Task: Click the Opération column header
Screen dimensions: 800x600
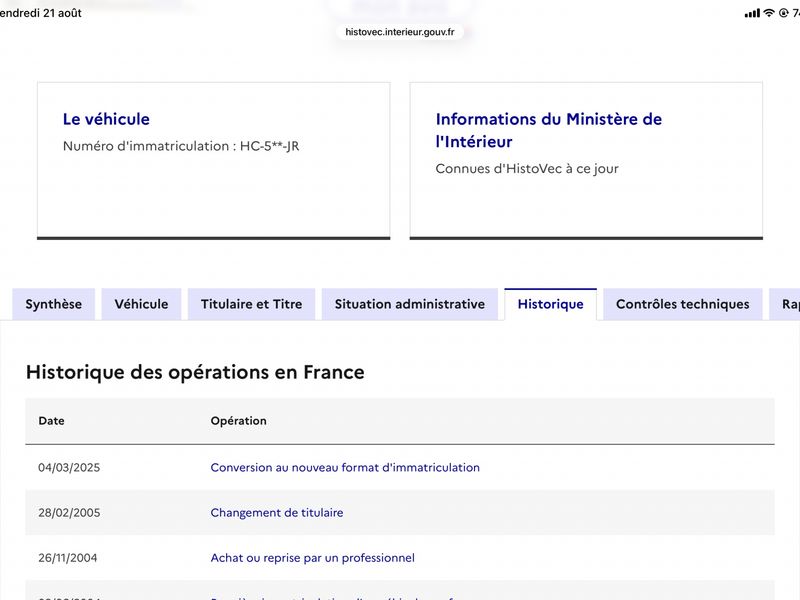Action: [x=238, y=421]
